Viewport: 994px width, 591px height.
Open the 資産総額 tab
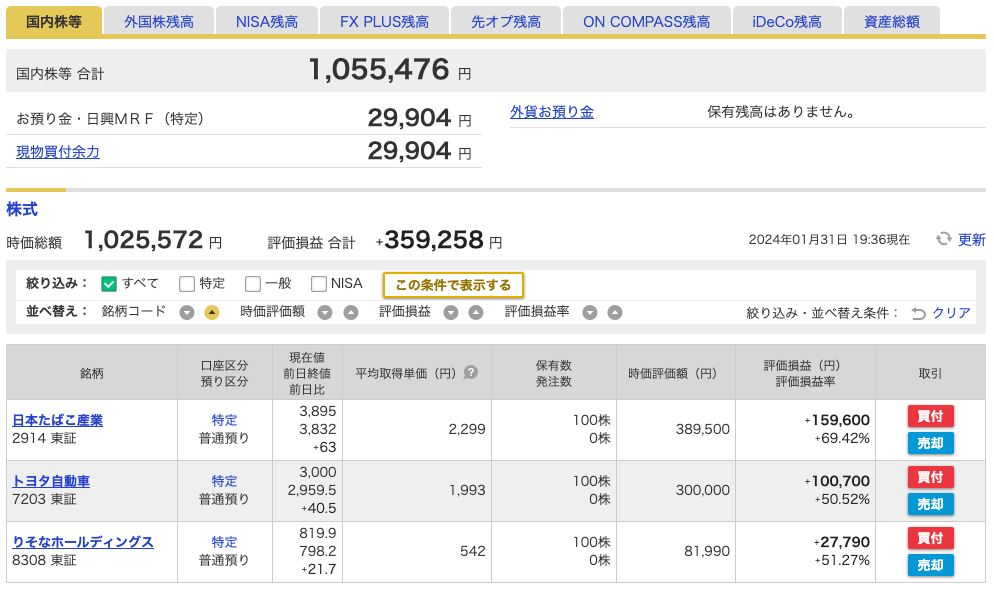click(x=892, y=22)
